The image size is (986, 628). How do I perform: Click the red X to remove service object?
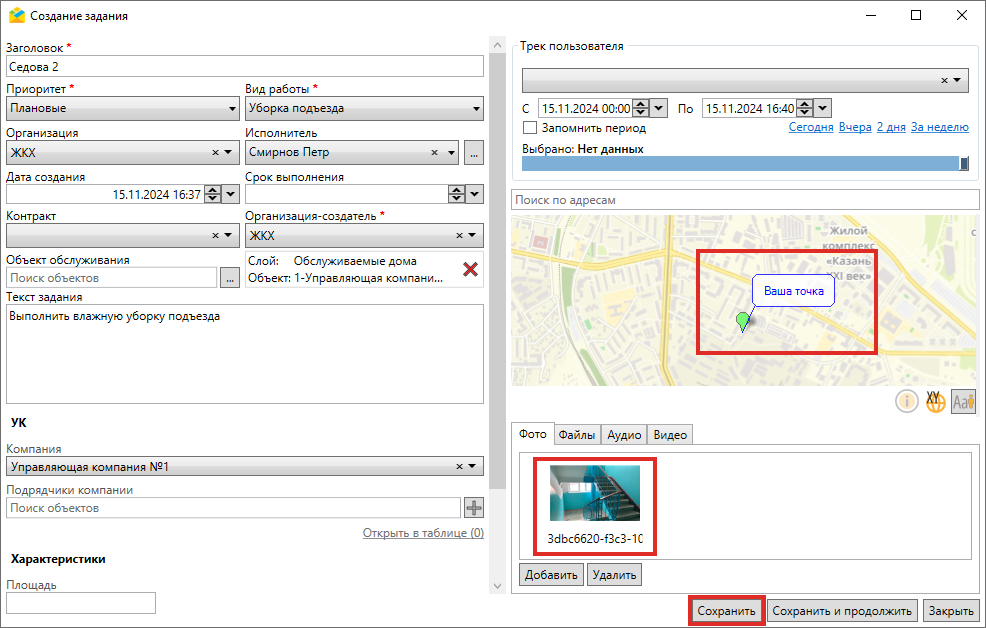click(x=470, y=269)
